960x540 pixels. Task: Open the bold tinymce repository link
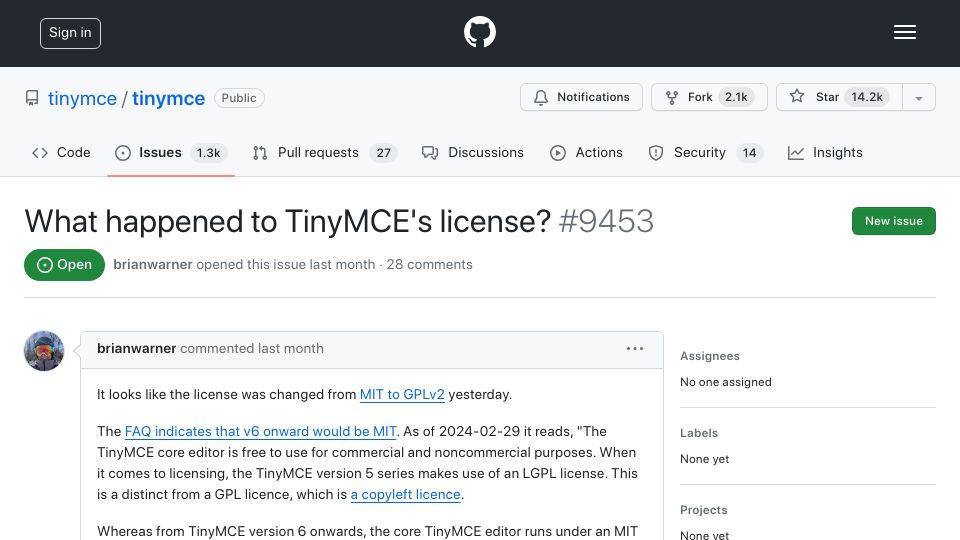coord(168,99)
